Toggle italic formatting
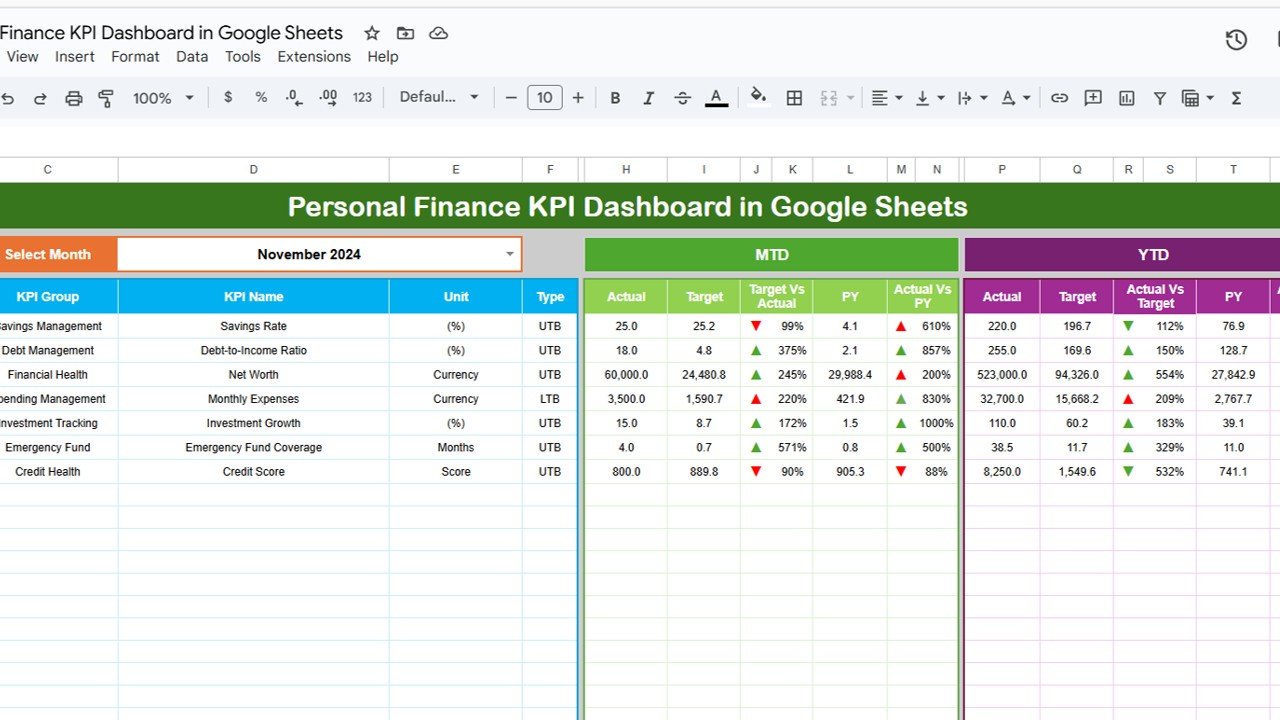This screenshot has height=720, width=1280. (x=648, y=98)
